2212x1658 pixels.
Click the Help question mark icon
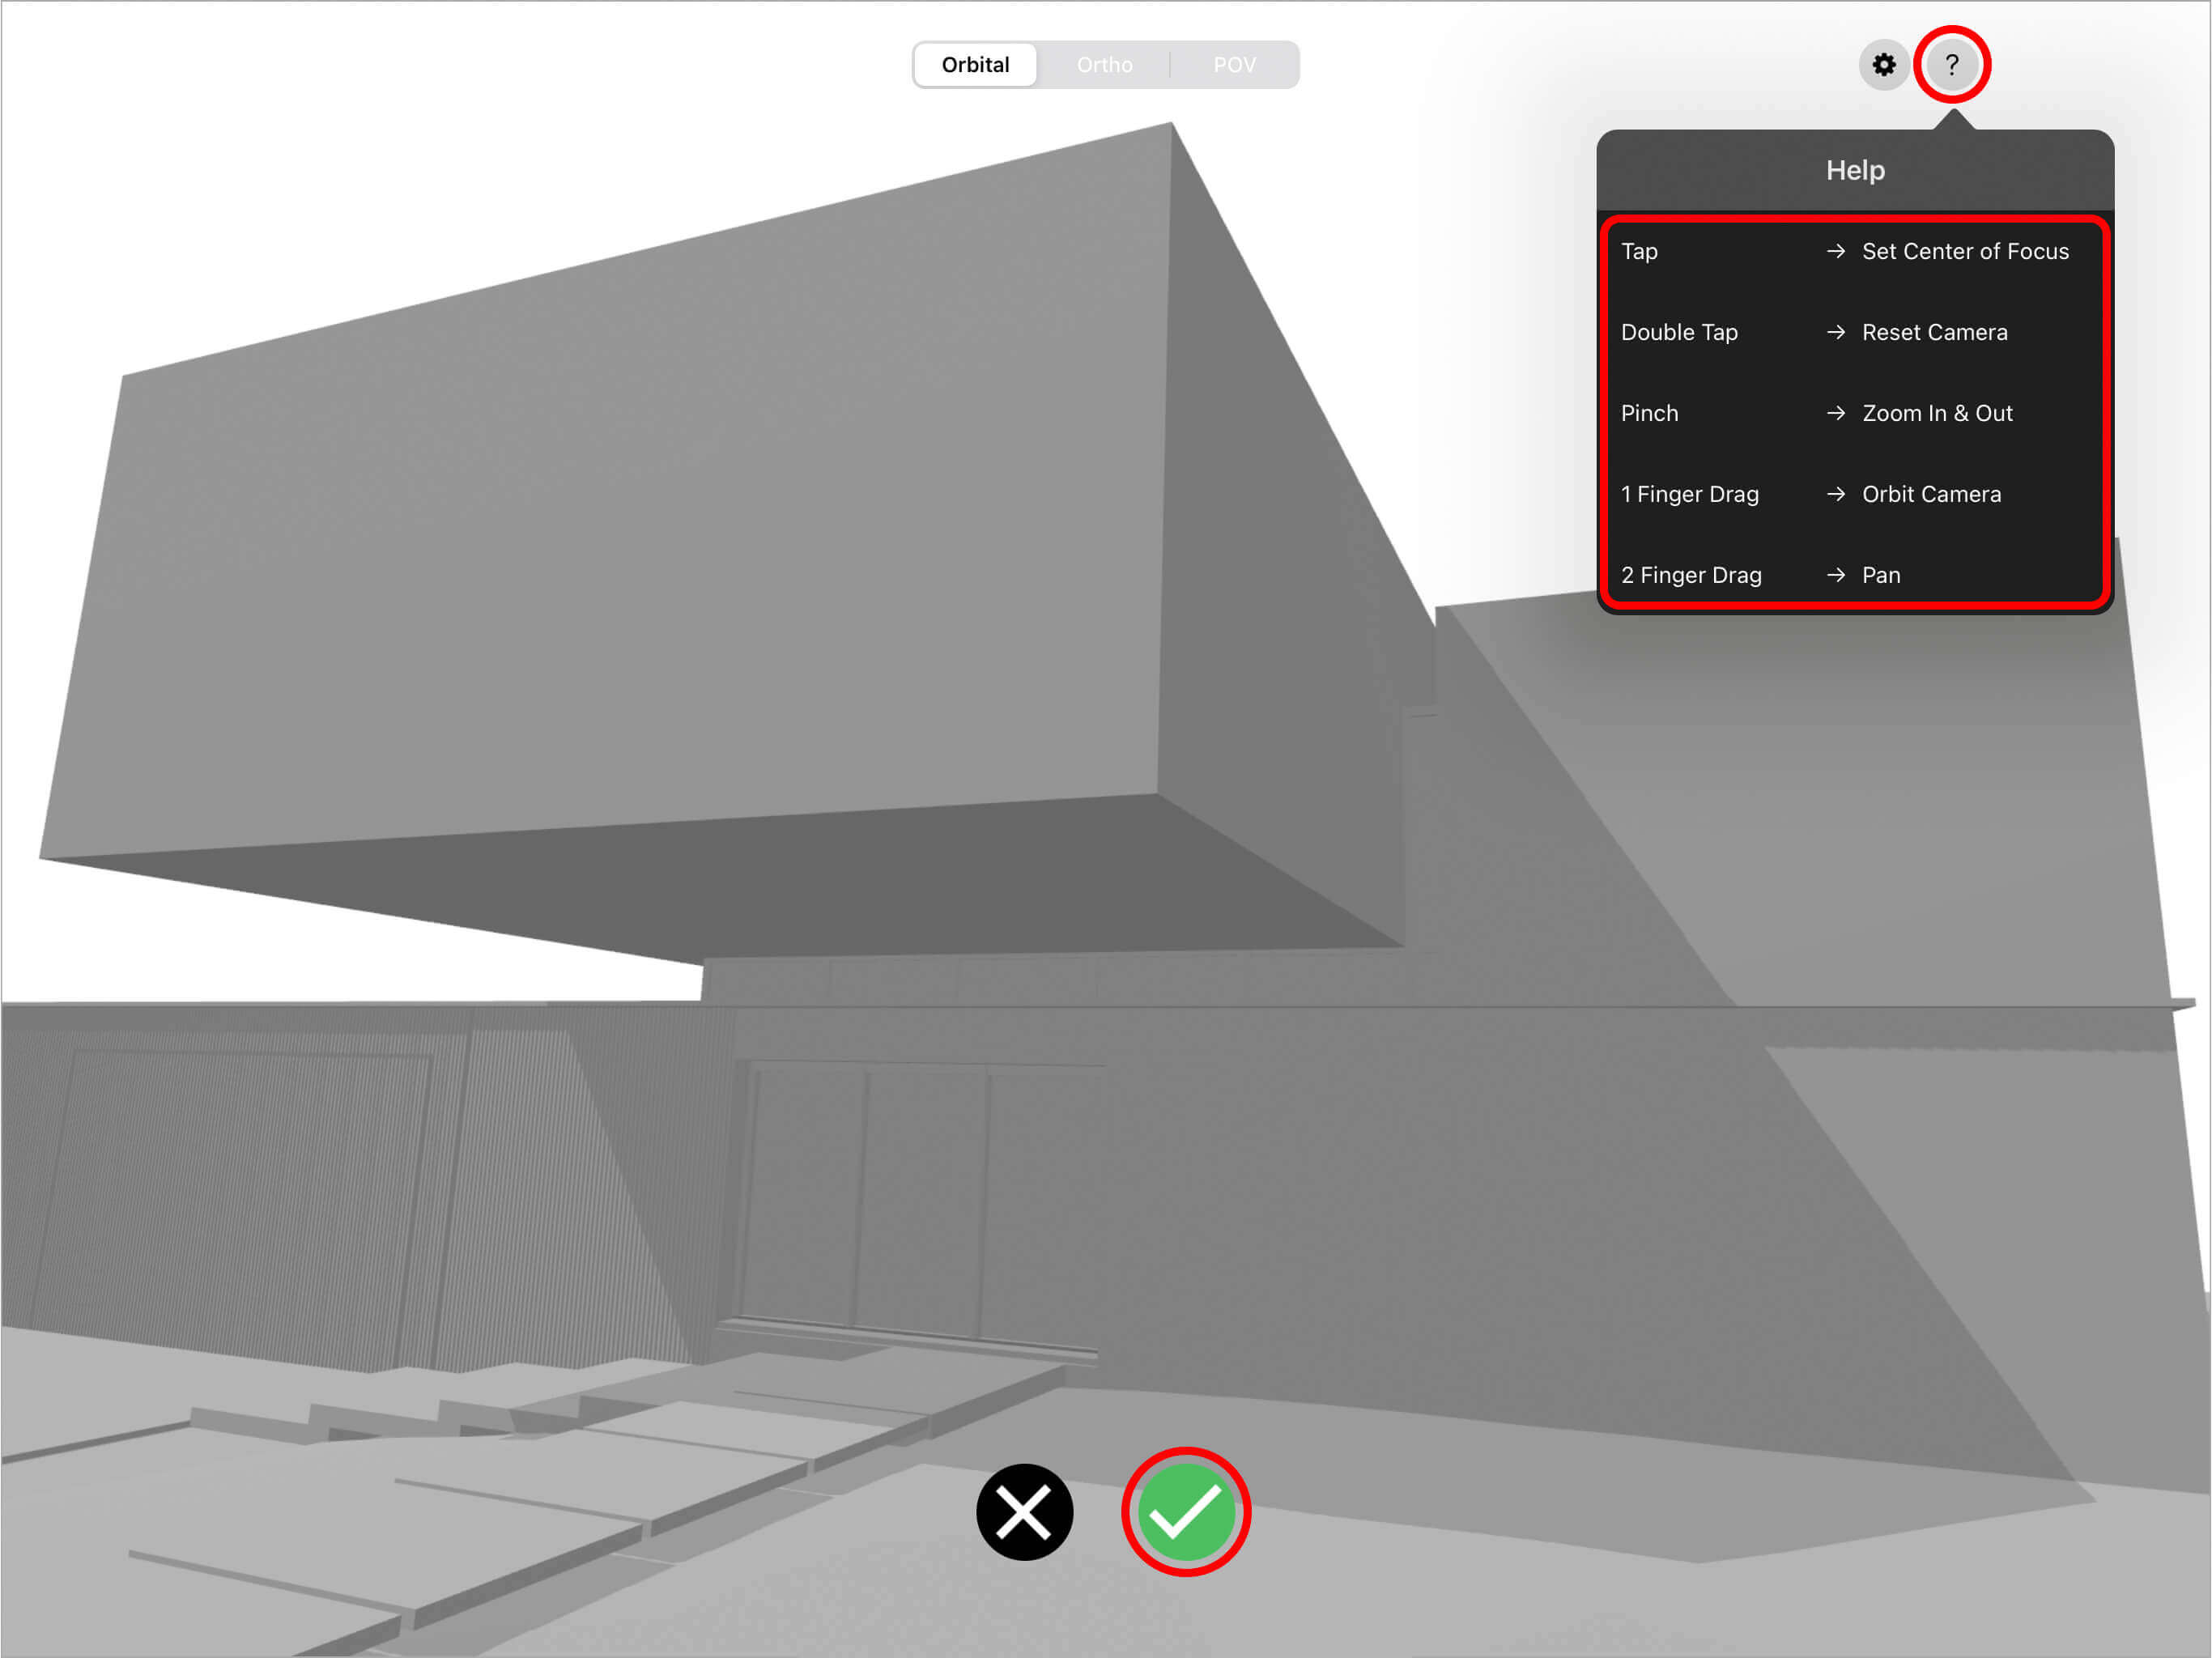click(x=1955, y=65)
